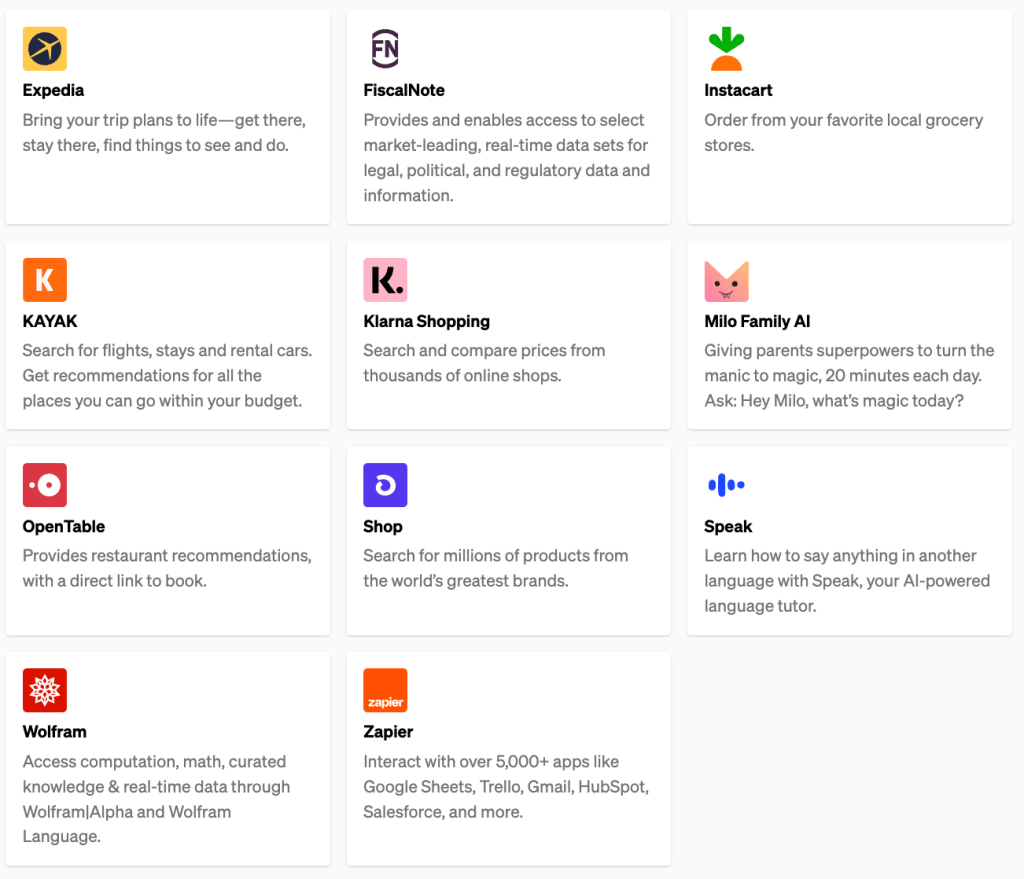Viewport: 1024px width, 879px height.
Task: Click the red Wolfram snowflake icon
Action: click(45, 690)
